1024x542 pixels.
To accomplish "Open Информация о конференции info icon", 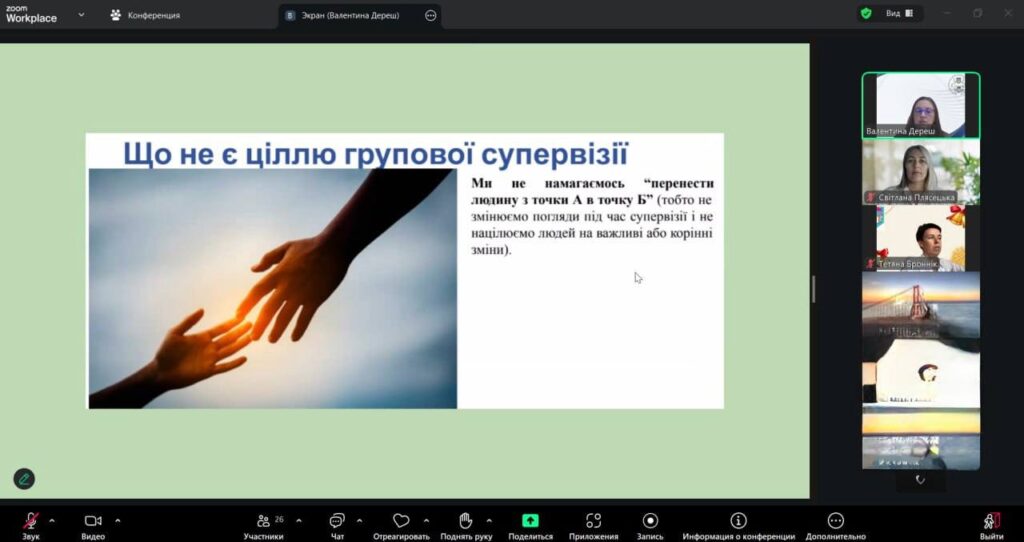I will (738, 521).
